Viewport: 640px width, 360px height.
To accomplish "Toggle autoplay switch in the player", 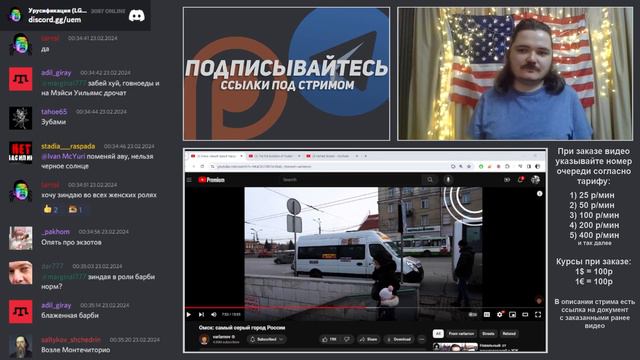I will click(473, 314).
